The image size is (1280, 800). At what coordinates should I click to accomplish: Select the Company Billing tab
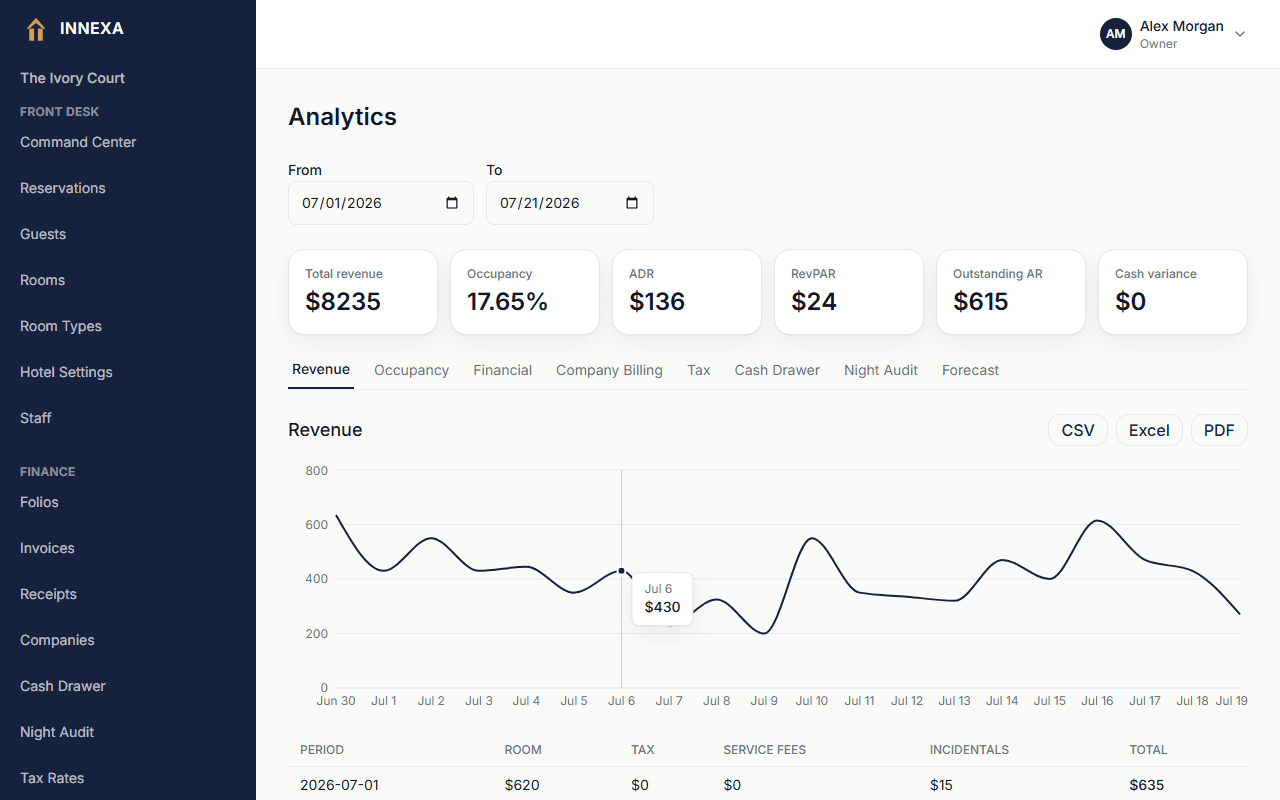pyautogui.click(x=609, y=370)
